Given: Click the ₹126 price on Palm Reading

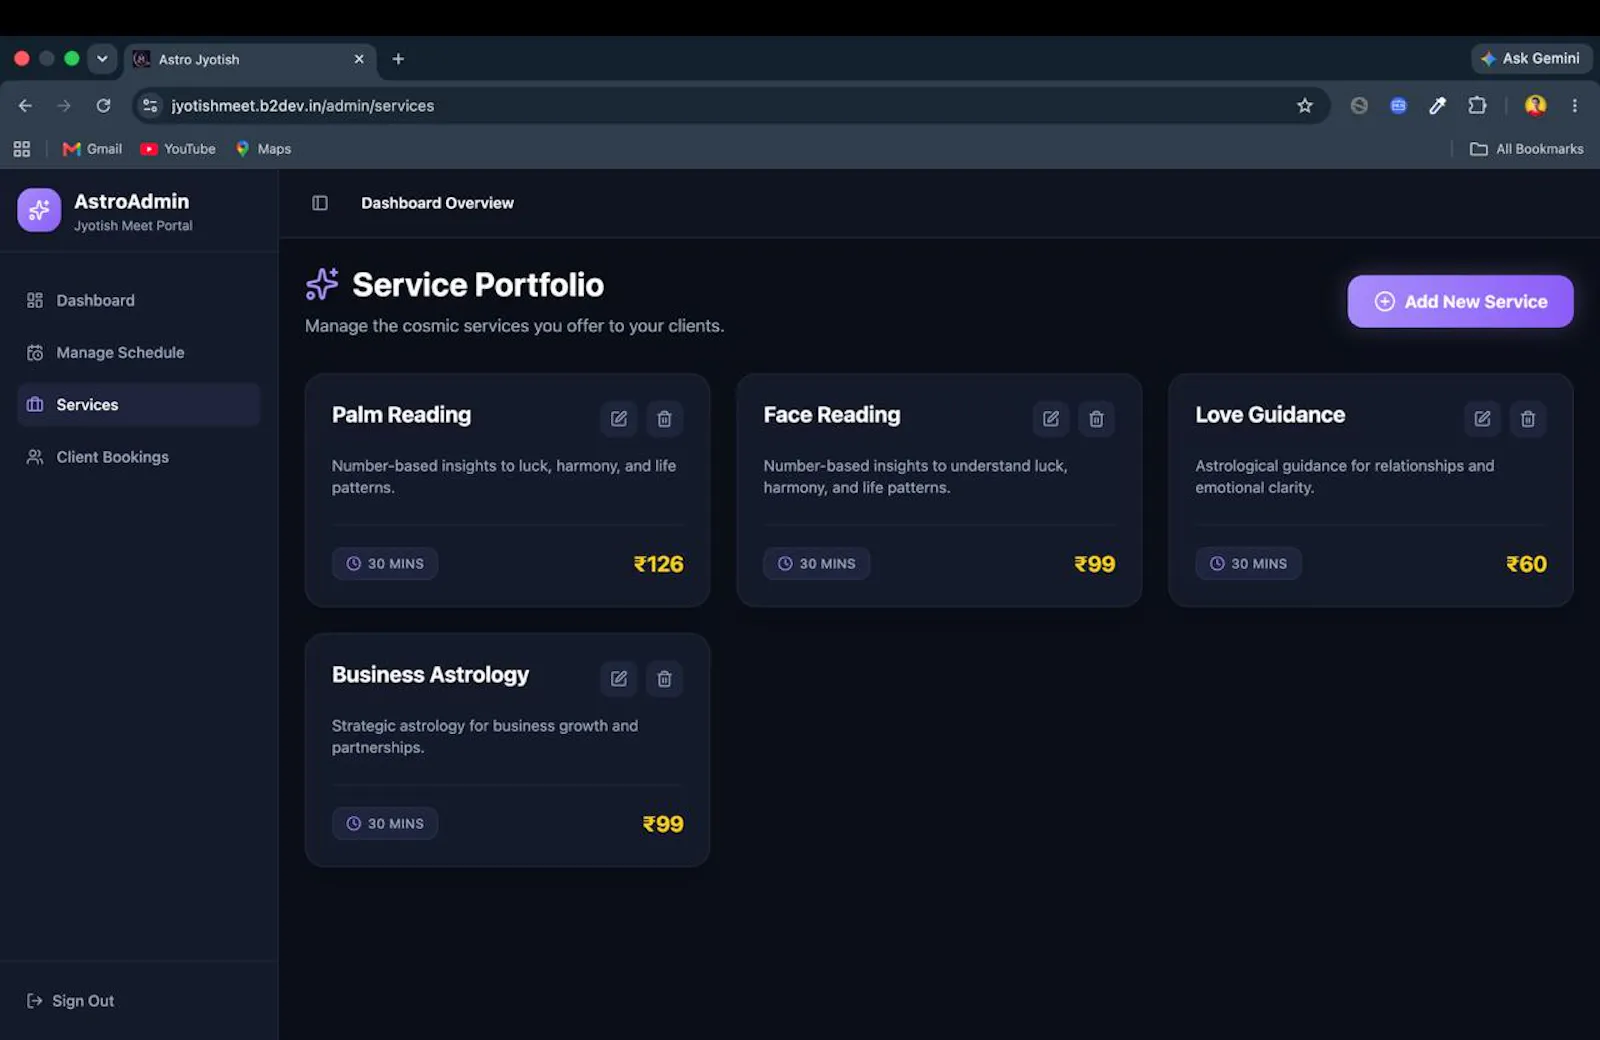Looking at the screenshot, I should click(x=659, y=564).
